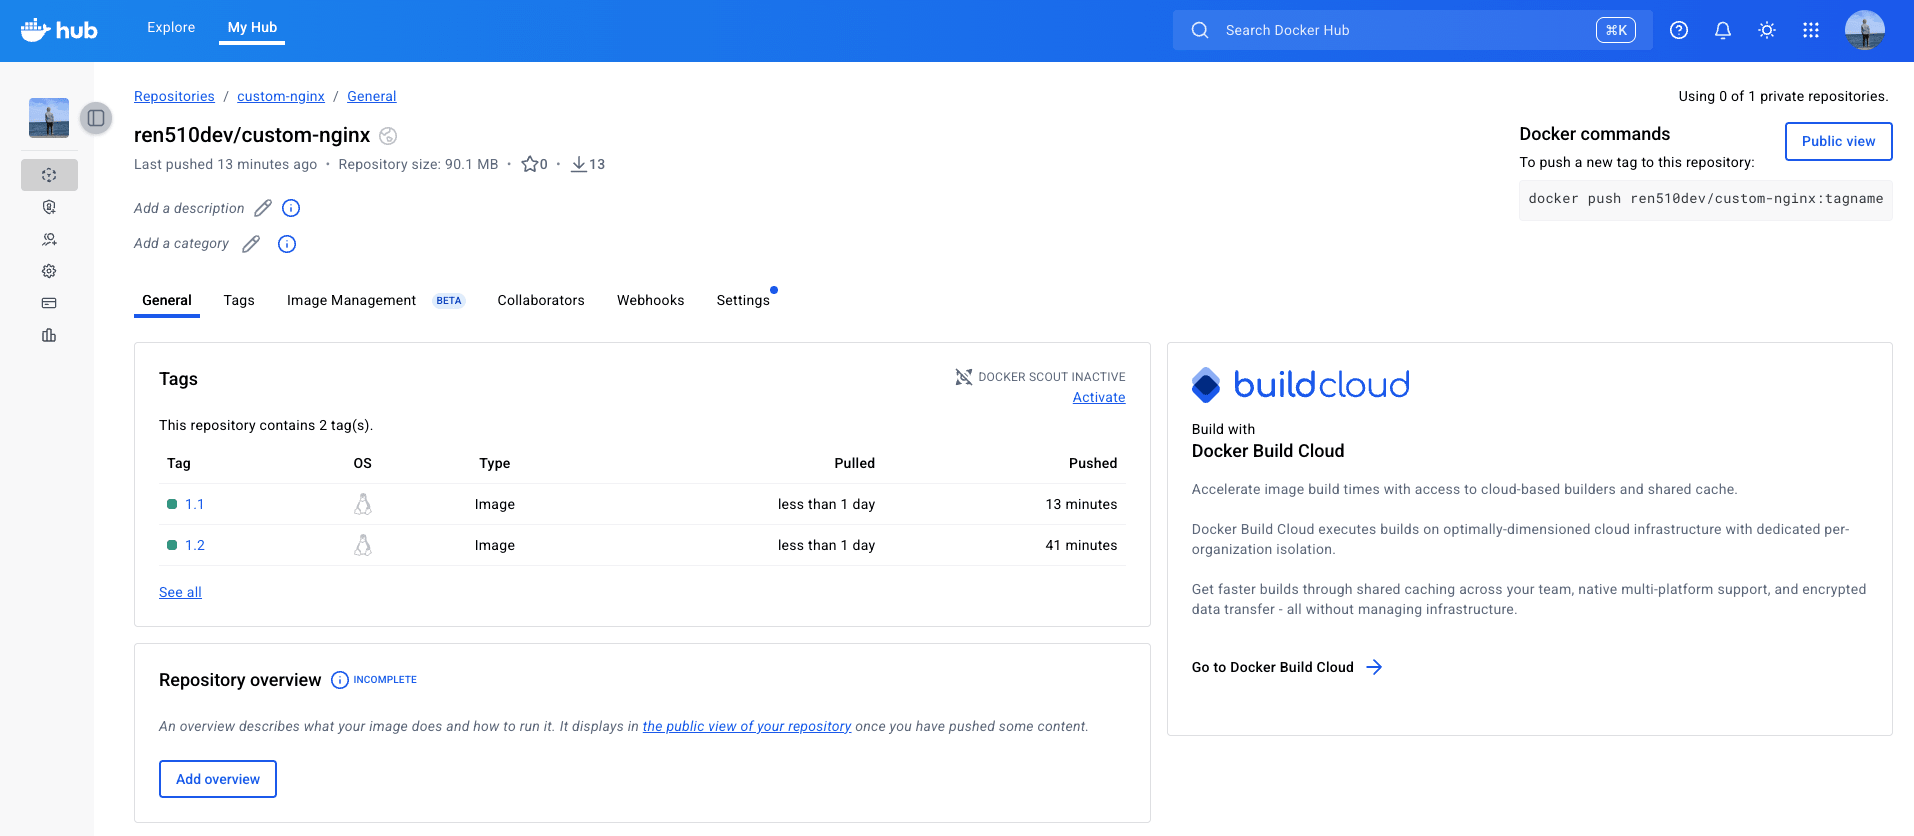
Task: Open the members people icon in sidebar
Action: coord(49,239)
